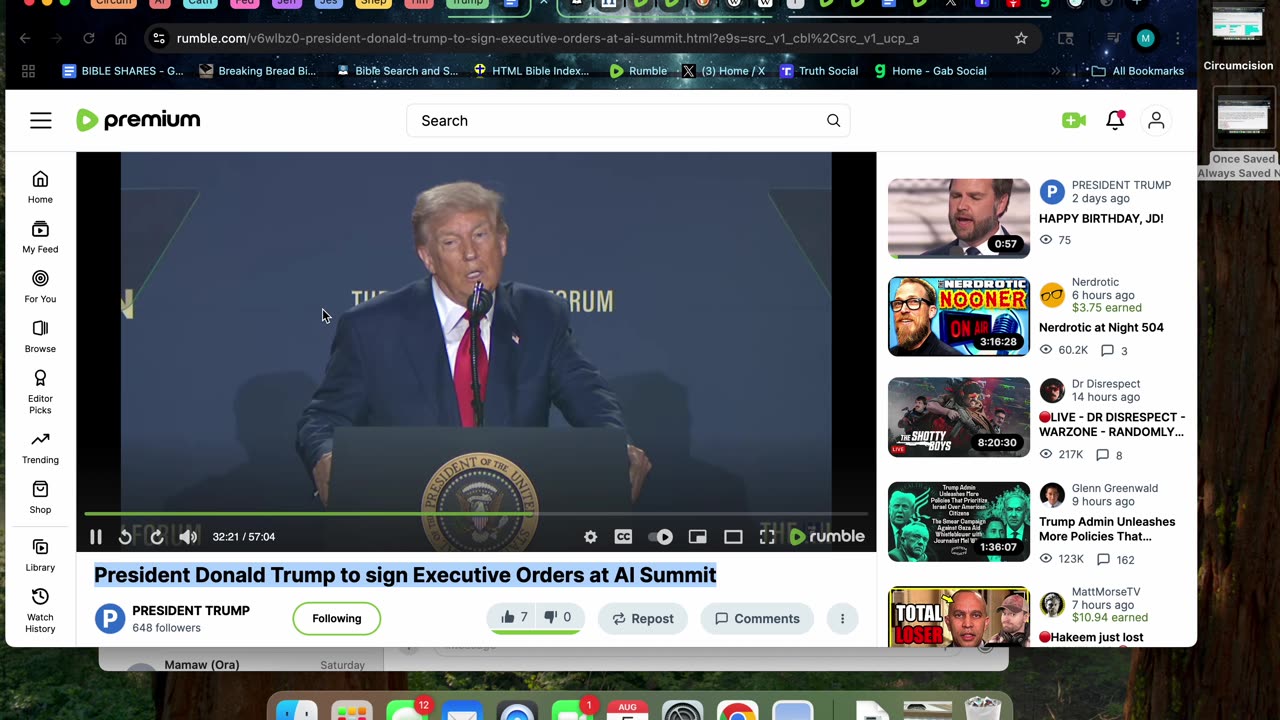Go to the browser home page
This screenshot has height=720, width=1280.
coord(121,38)
